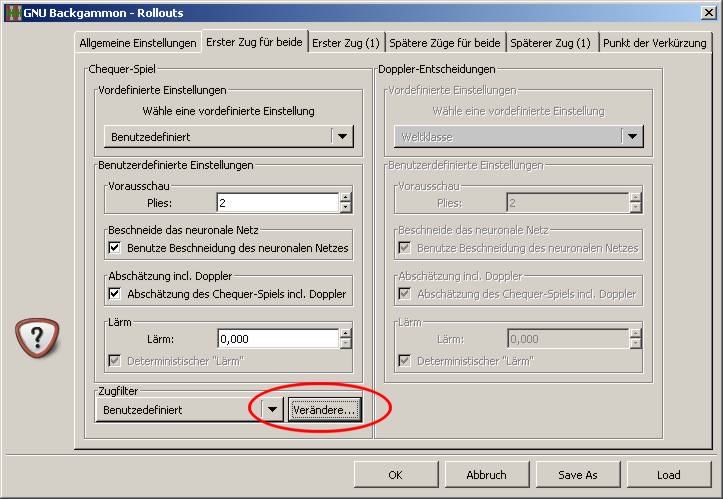Toggle Doppler-Entscheidungen Deterministischer Lärm checkbox
This screenshot has height=499, width=723.
(404, 361)
